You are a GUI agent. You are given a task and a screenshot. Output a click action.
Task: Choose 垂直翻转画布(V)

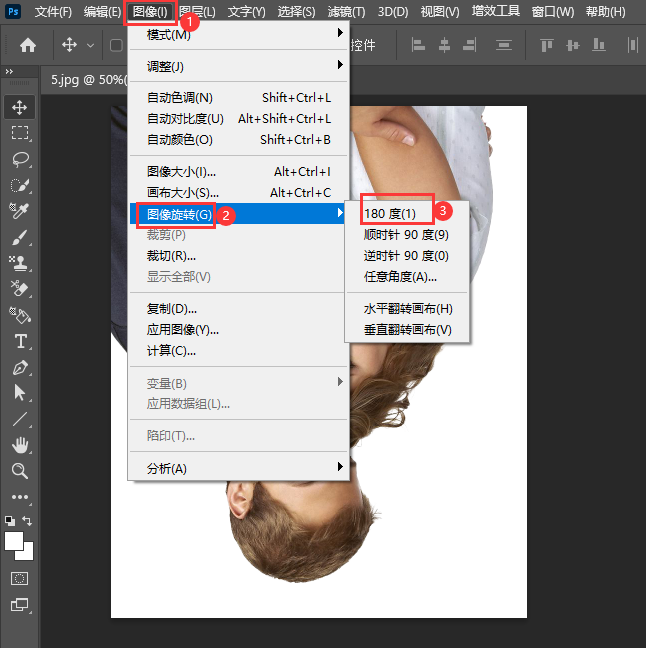pos(407,329)
